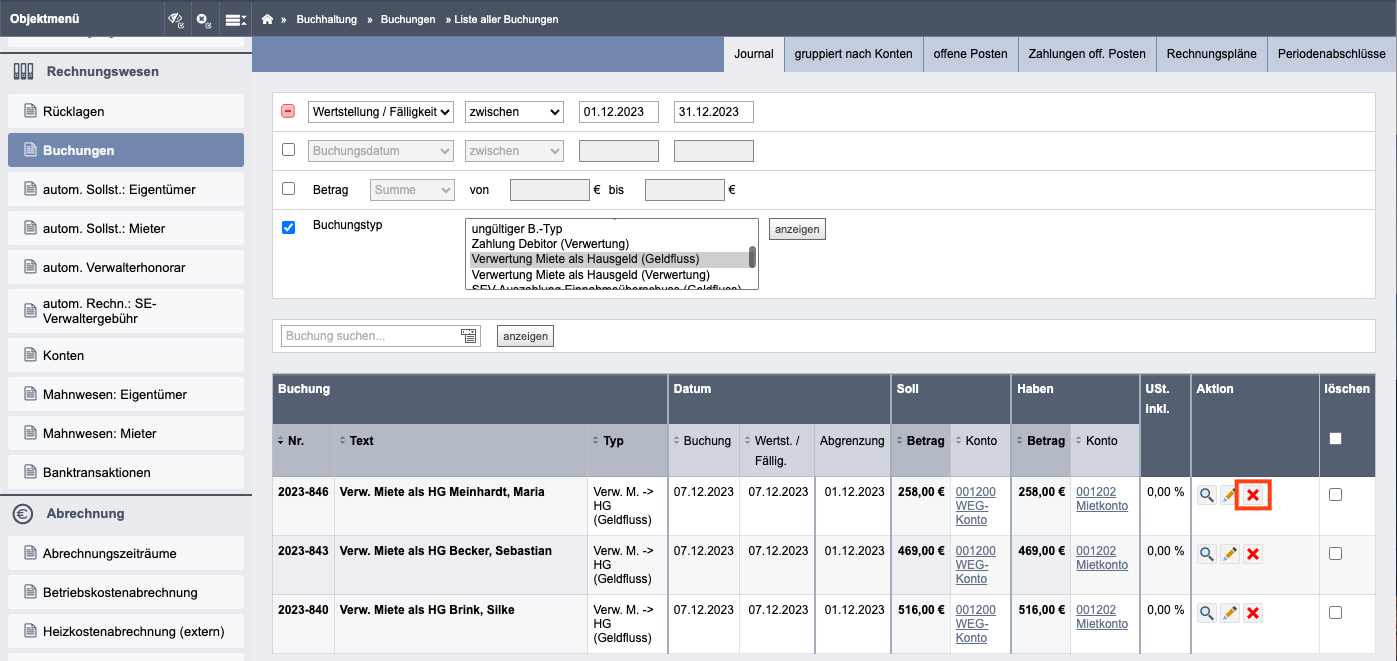Viewport: 1397px width, 661px height.
Task: Mark booking 2023-840 for deletion
Action: (x=1335, y=613)
